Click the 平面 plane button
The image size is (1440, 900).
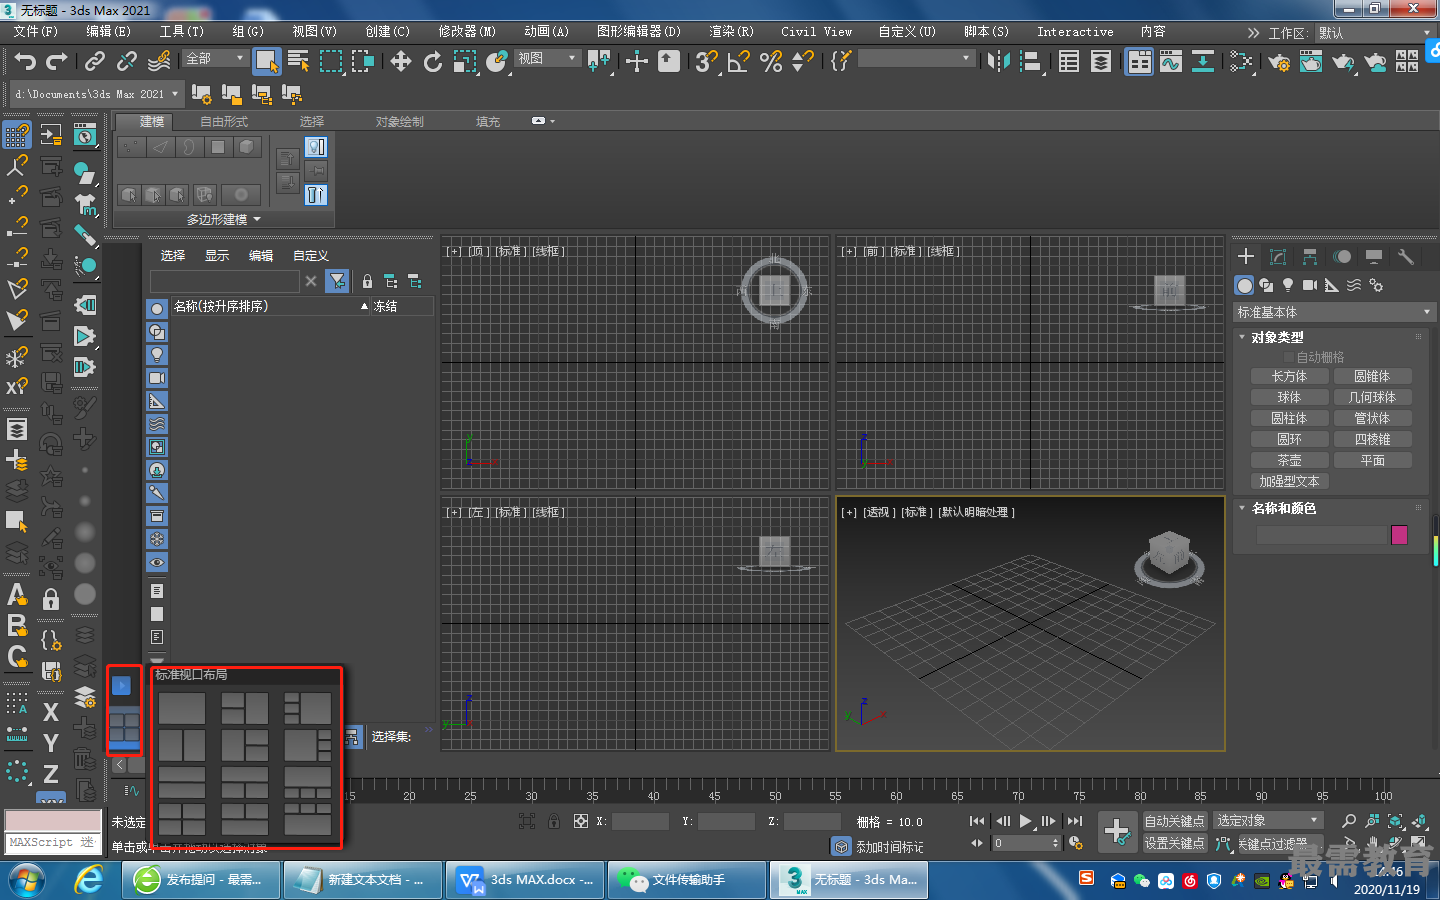[1372, 460]
